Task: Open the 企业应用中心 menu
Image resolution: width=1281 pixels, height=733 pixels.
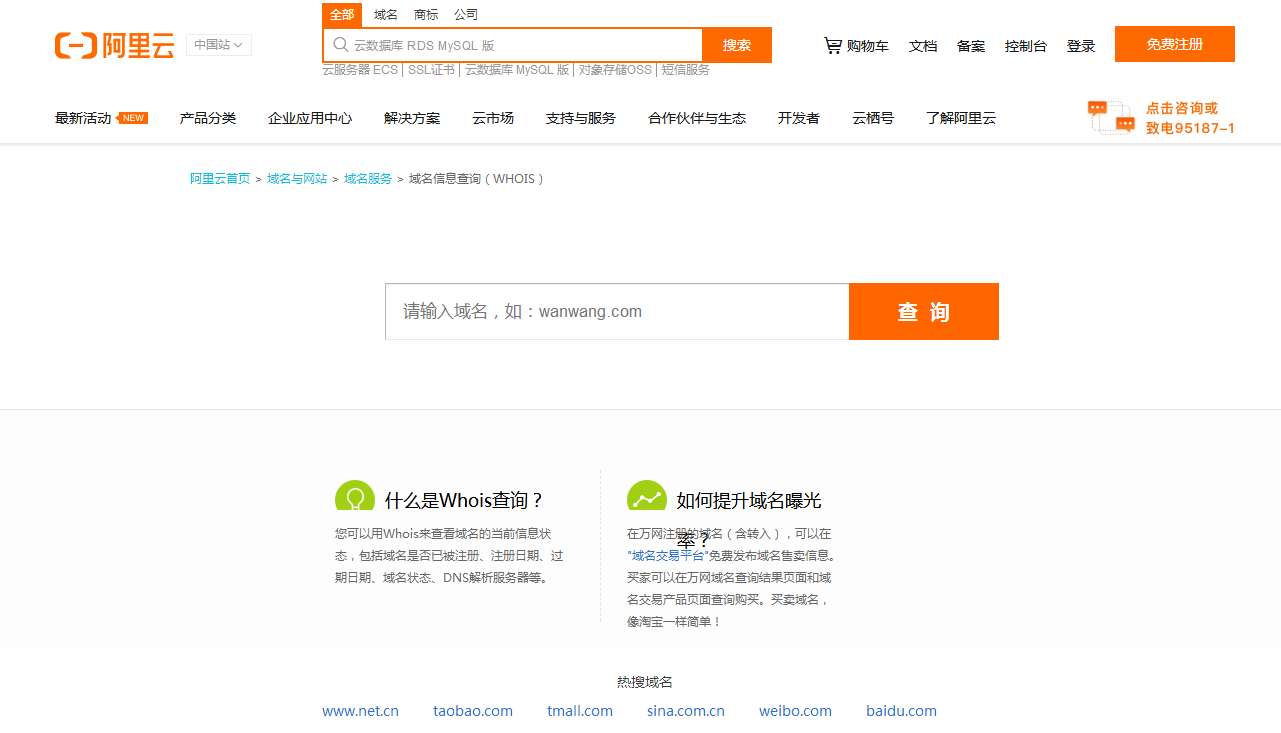Action: point(310,118)
